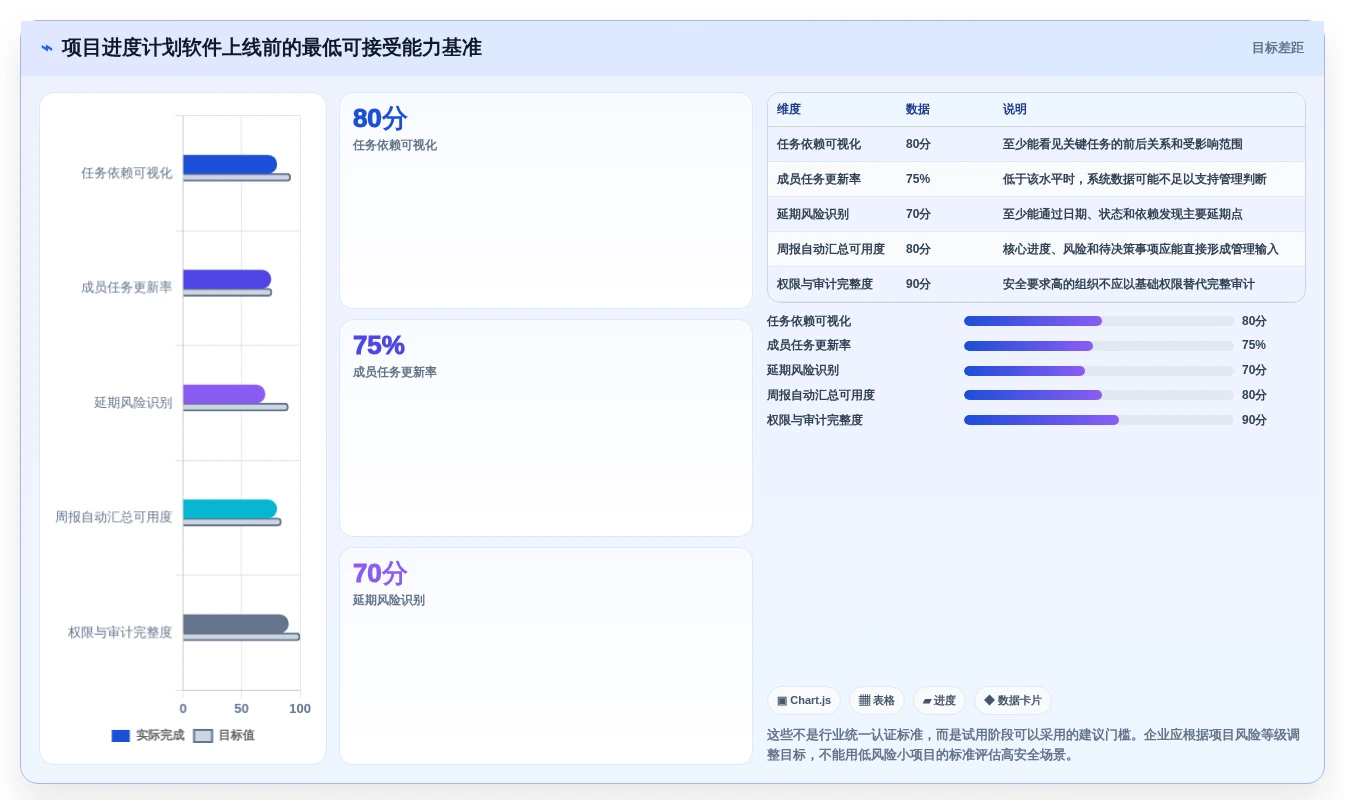Click the 周报自动汇总可用度 table cell
Screen dimensions: 1345x800
click(x=831, y=249)
